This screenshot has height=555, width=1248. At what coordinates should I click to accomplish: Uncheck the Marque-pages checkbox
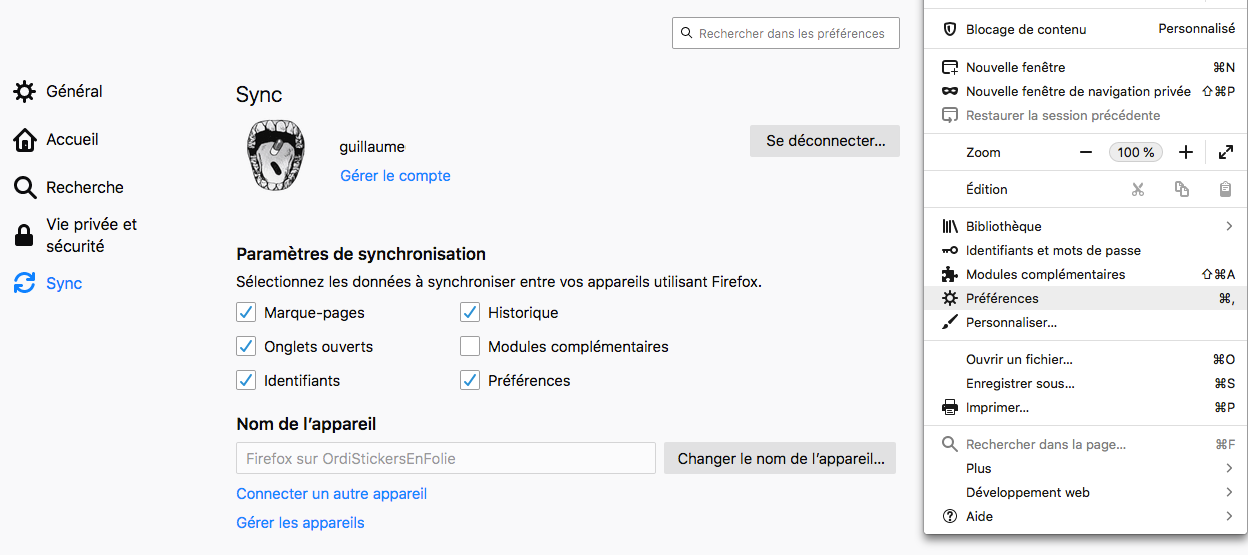click(x=246, y=313)
